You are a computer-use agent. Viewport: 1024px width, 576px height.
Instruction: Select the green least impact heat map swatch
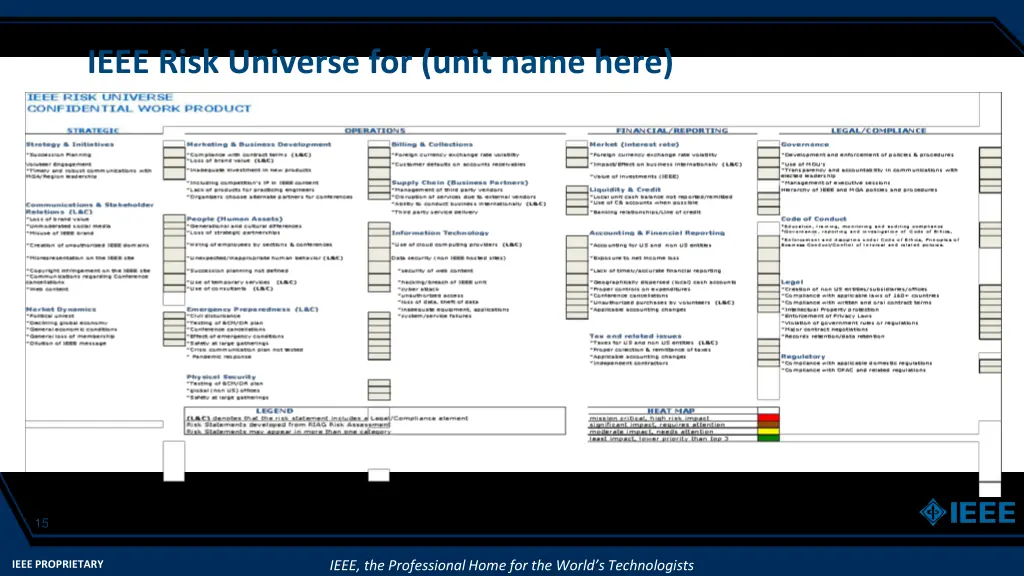pyautogui.click(x=768, y=438)
